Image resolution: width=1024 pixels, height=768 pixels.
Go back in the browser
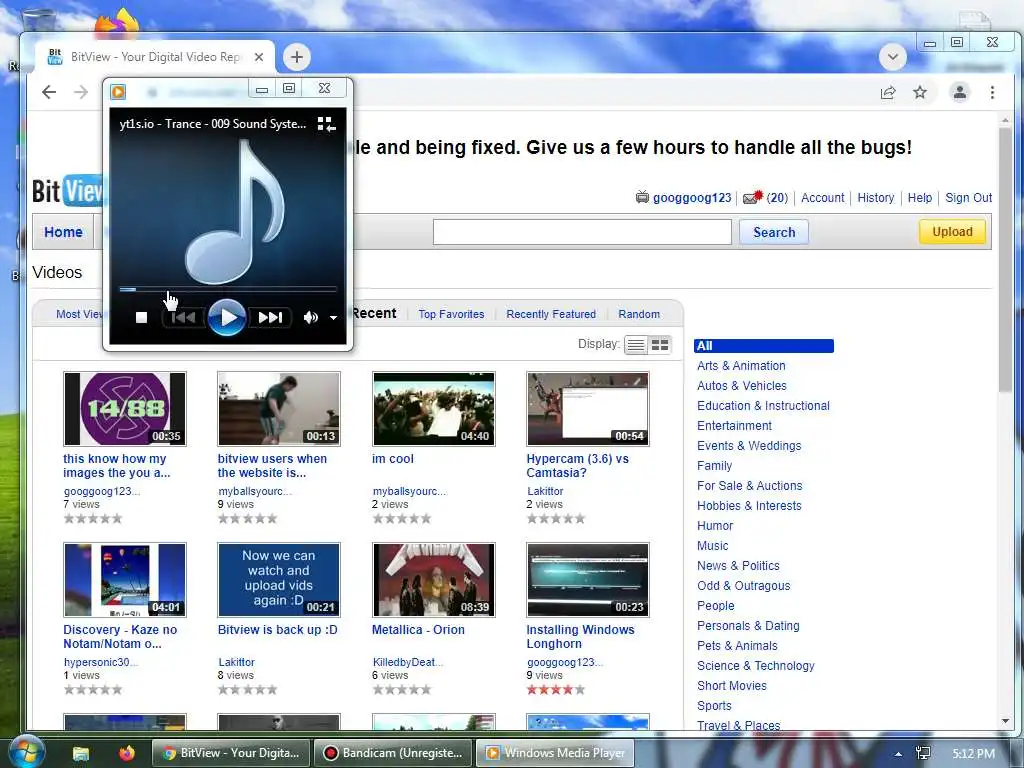49,92
